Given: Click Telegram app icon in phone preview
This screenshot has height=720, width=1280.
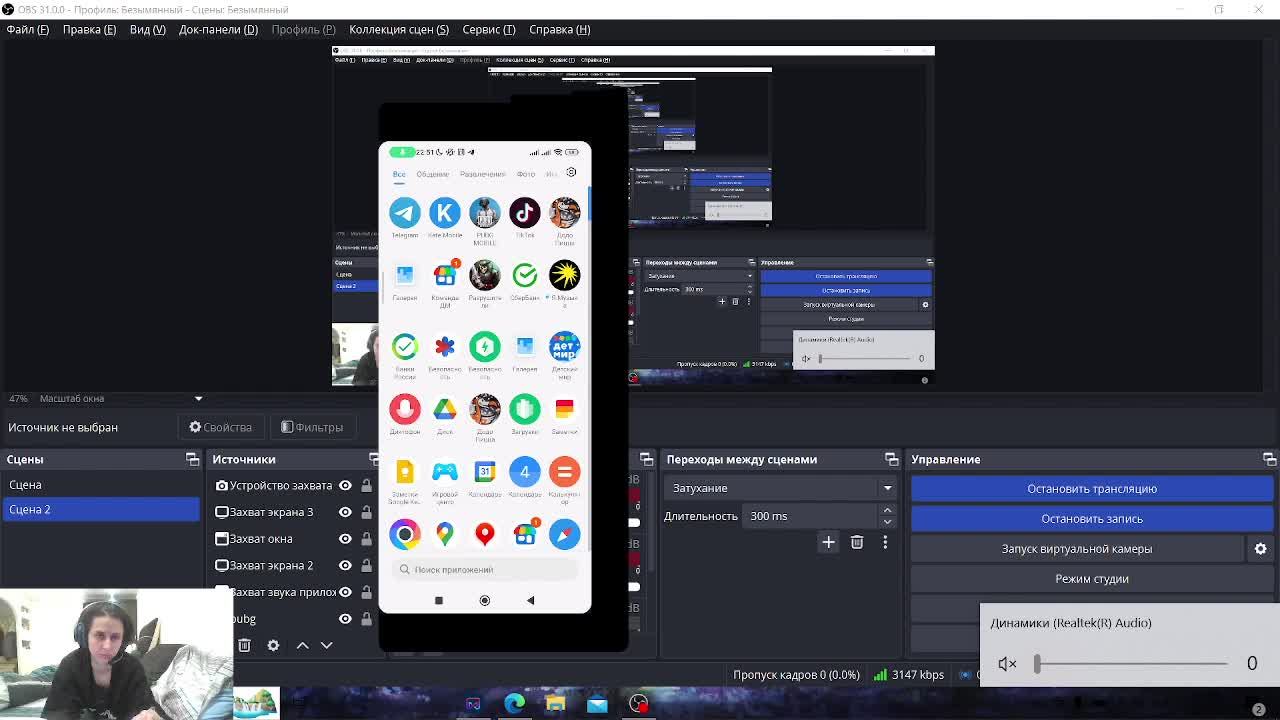Looking at the screenshot, I should point(405,212).
